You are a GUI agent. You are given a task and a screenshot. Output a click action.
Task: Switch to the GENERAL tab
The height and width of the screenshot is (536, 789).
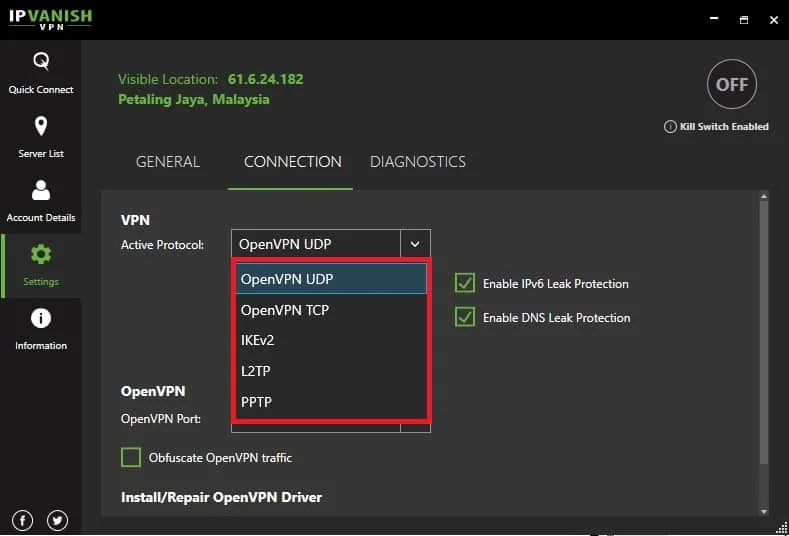[x=168, y=162]
